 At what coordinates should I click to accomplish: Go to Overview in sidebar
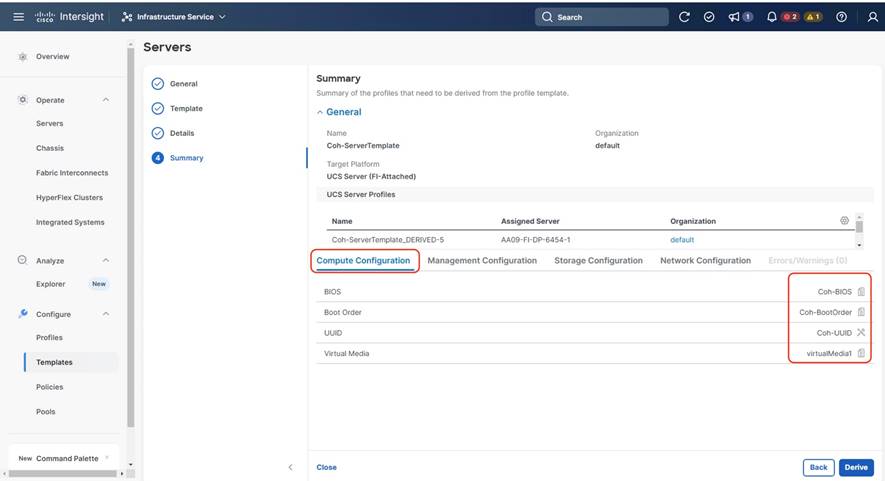pos(52,56)
